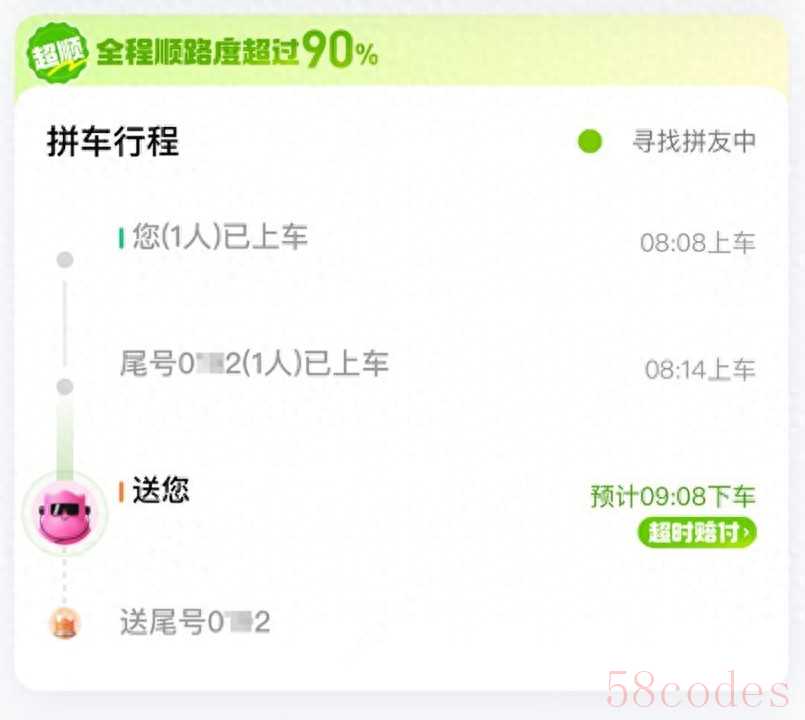
Task: Select the second gray timeline dot
Action: pos(65,386)
